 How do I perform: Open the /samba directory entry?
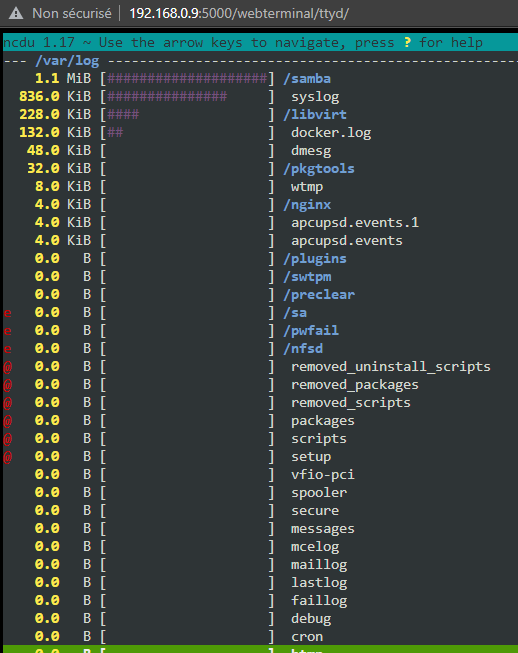click(307, 79)
